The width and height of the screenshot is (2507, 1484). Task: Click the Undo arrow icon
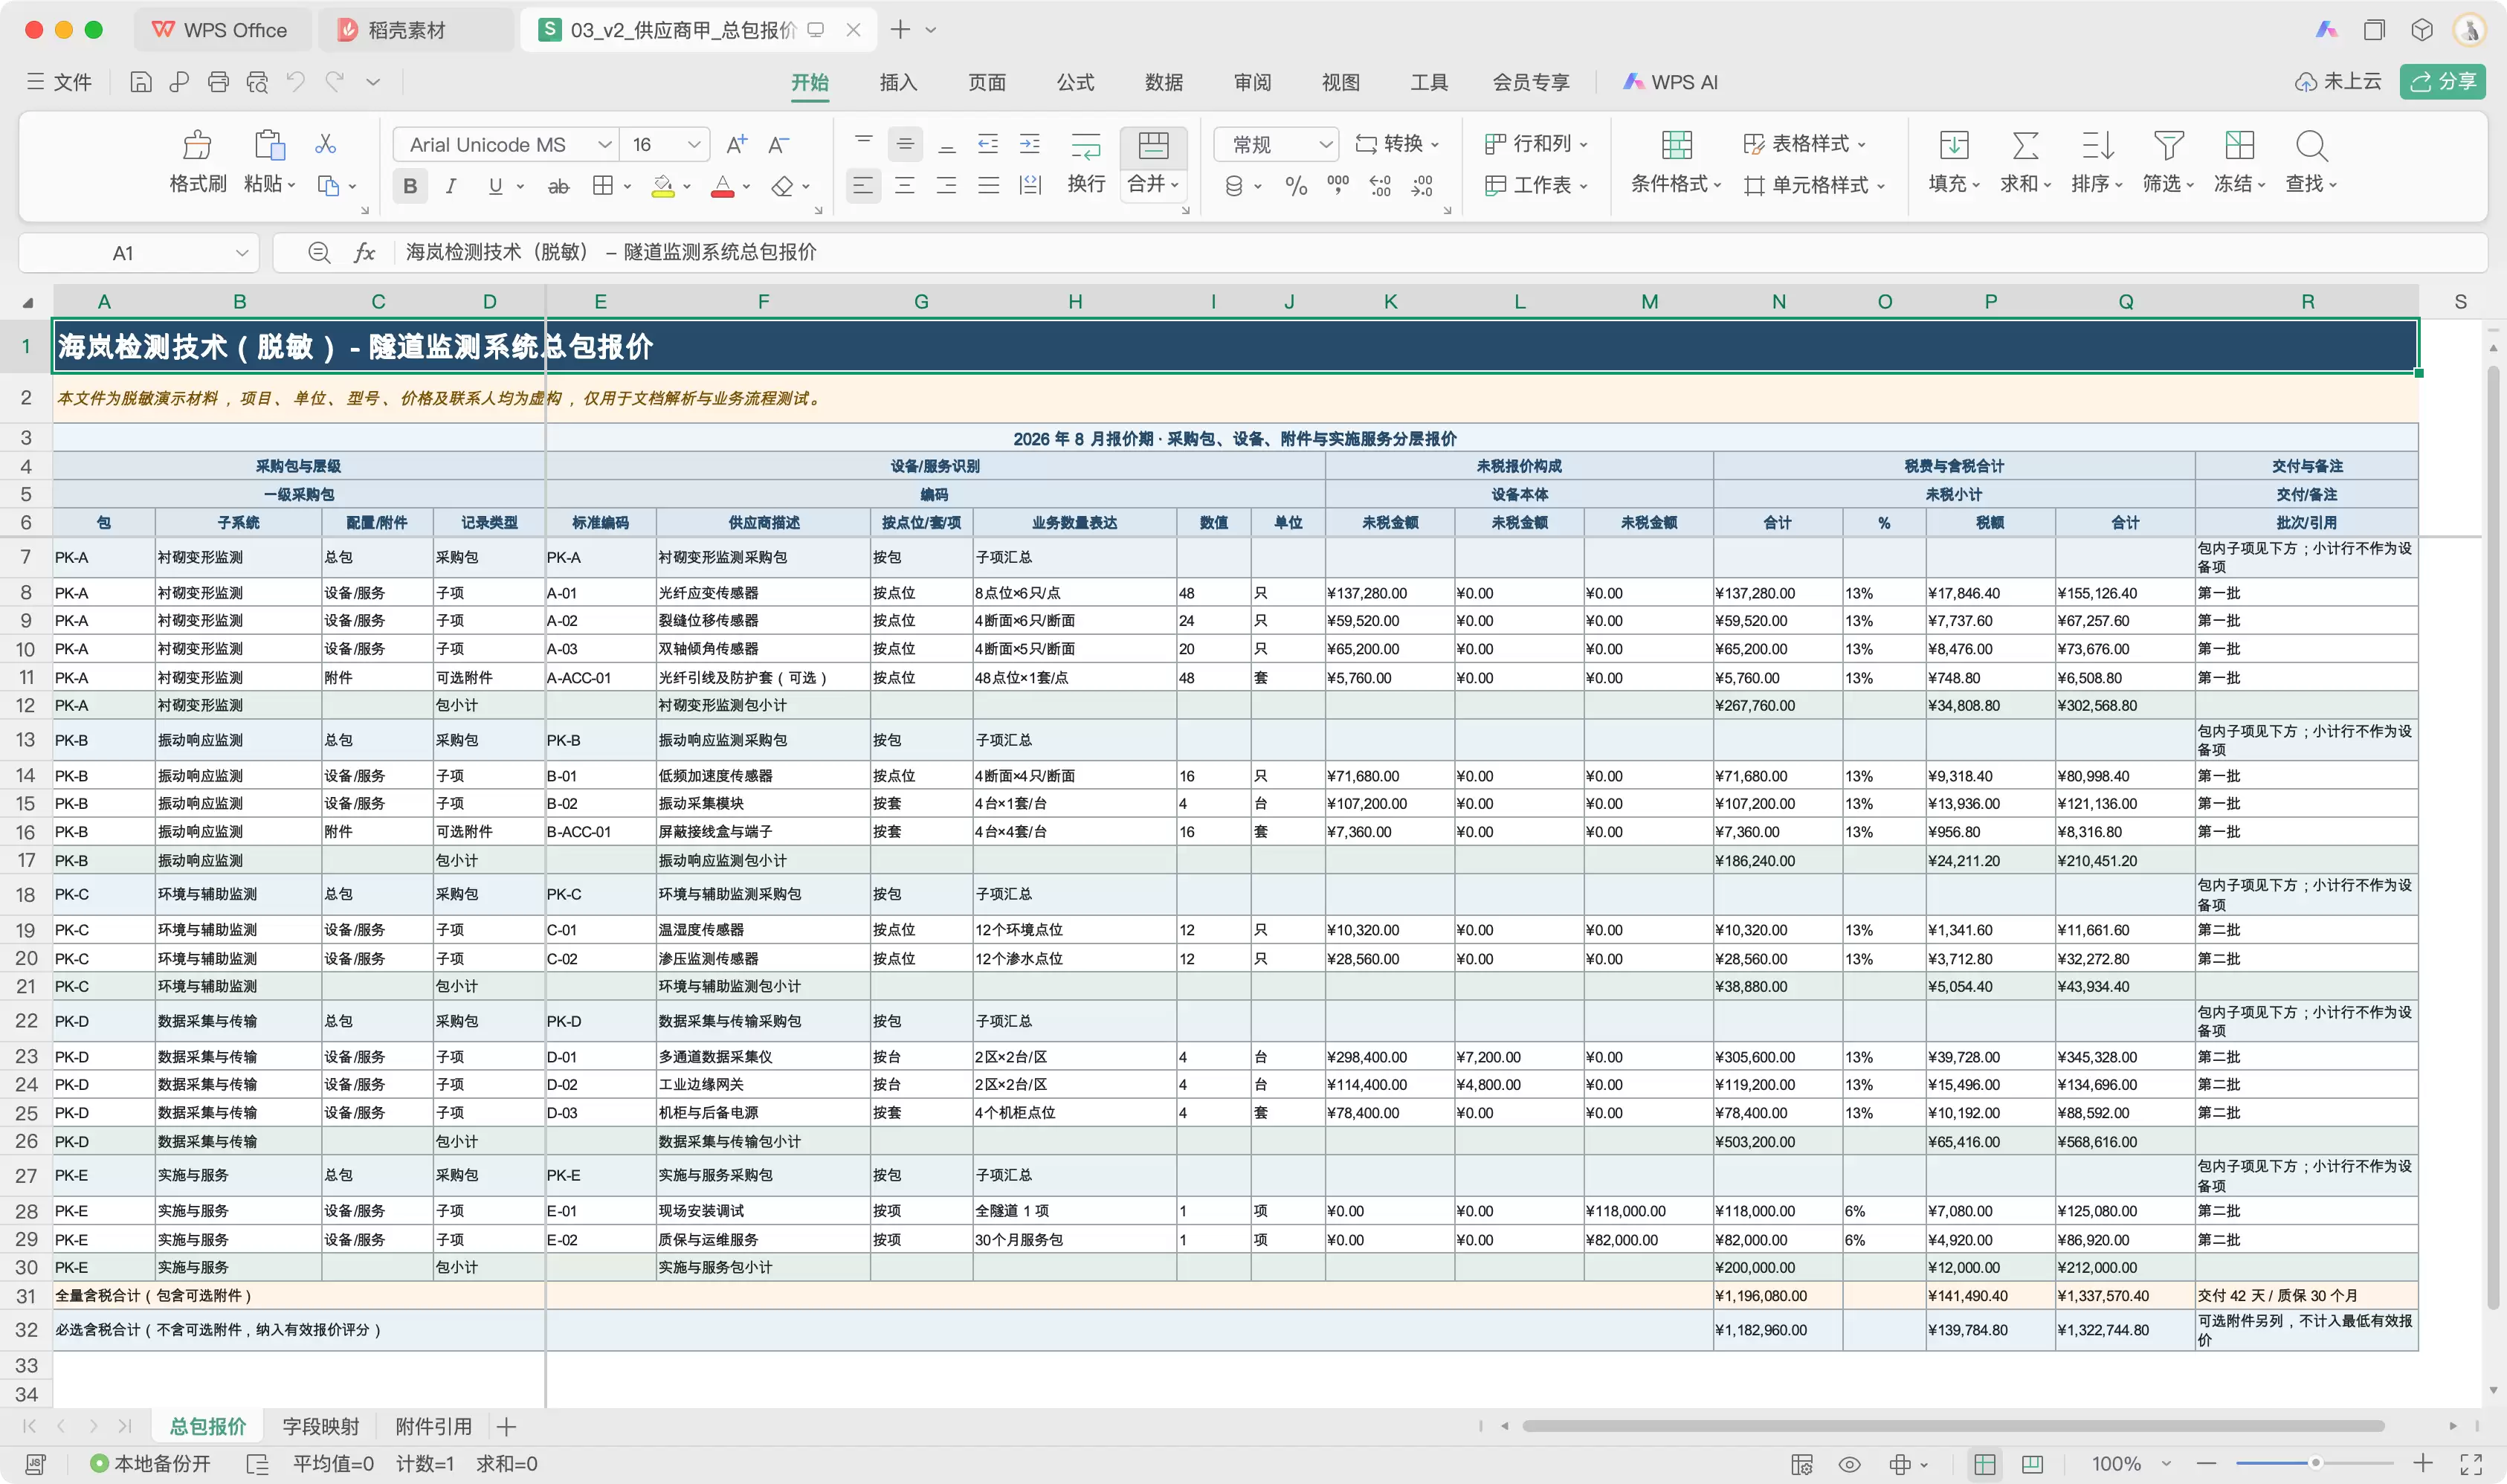click(x=295, y=82)
